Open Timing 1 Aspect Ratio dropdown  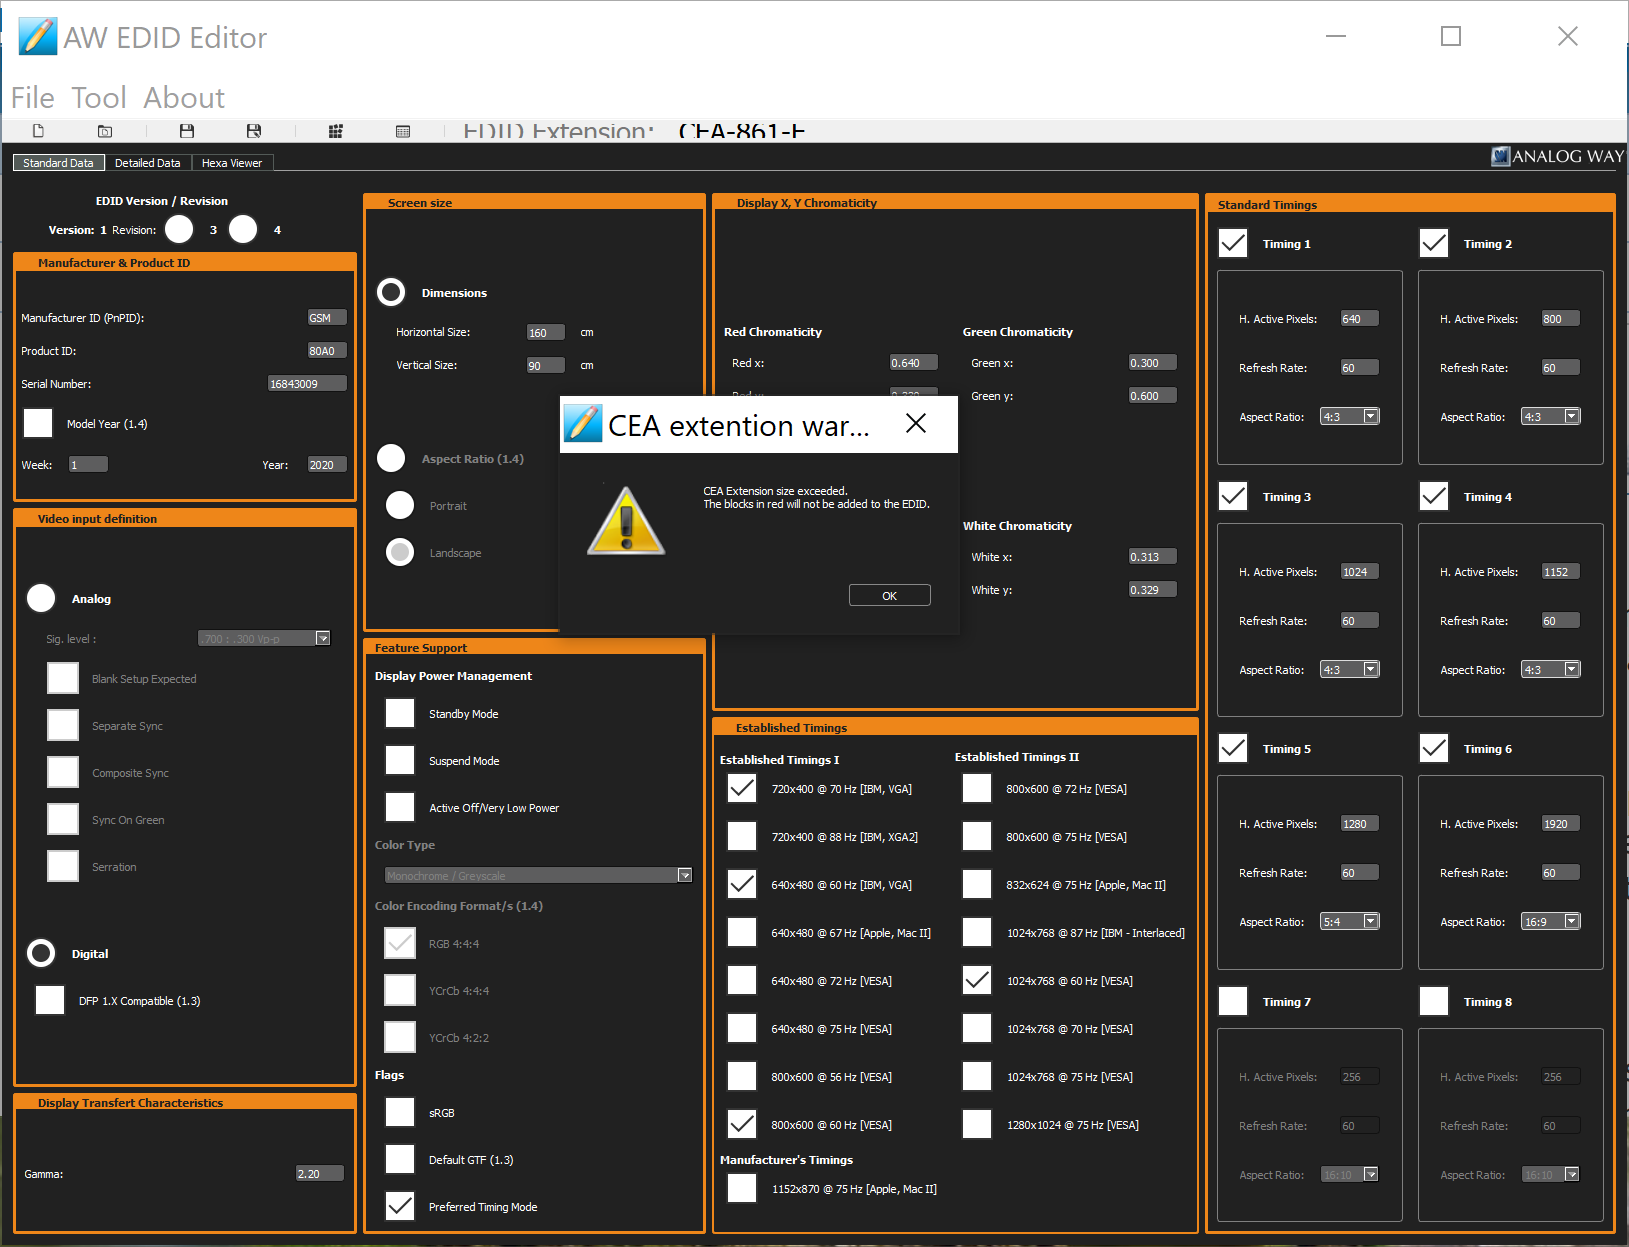[x=1371, y=416]
